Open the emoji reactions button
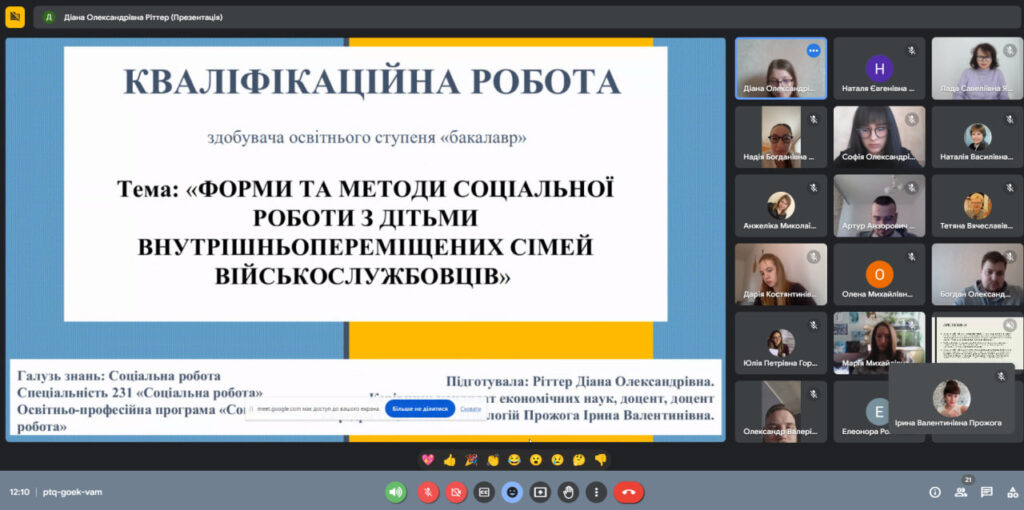 [x=512, y=492]
